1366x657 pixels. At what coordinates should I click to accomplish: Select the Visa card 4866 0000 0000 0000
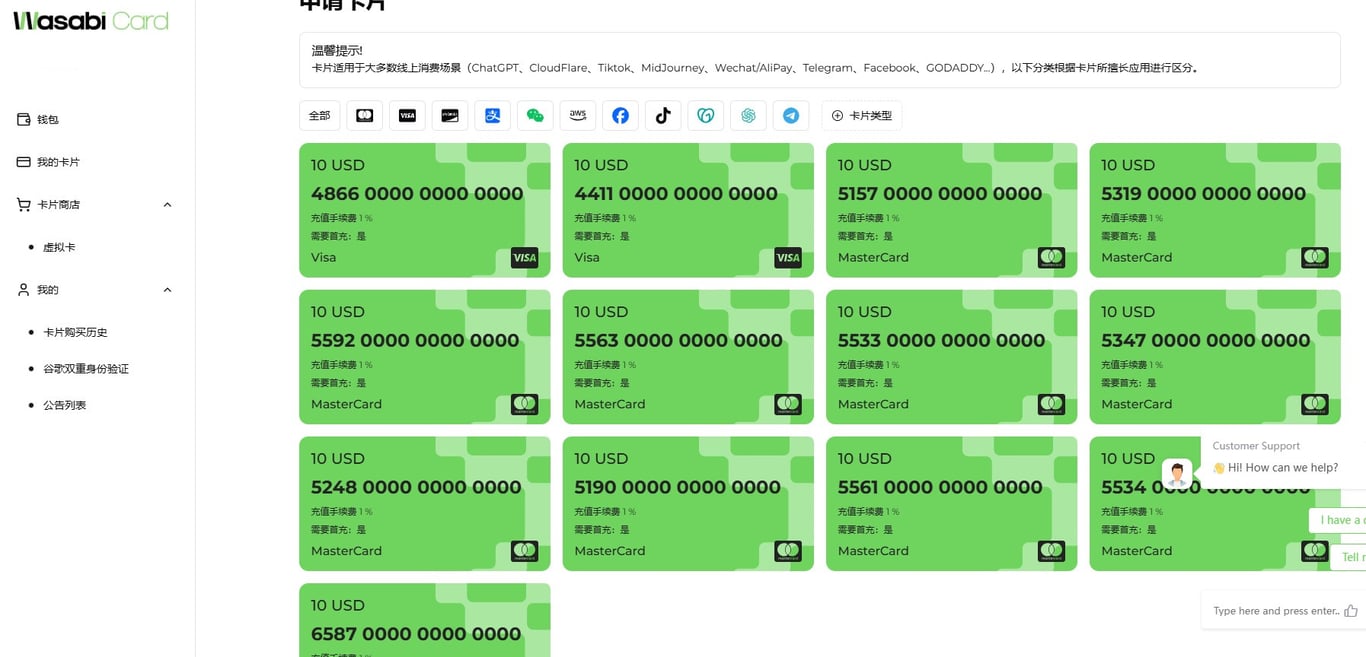[x=425, y=210]
